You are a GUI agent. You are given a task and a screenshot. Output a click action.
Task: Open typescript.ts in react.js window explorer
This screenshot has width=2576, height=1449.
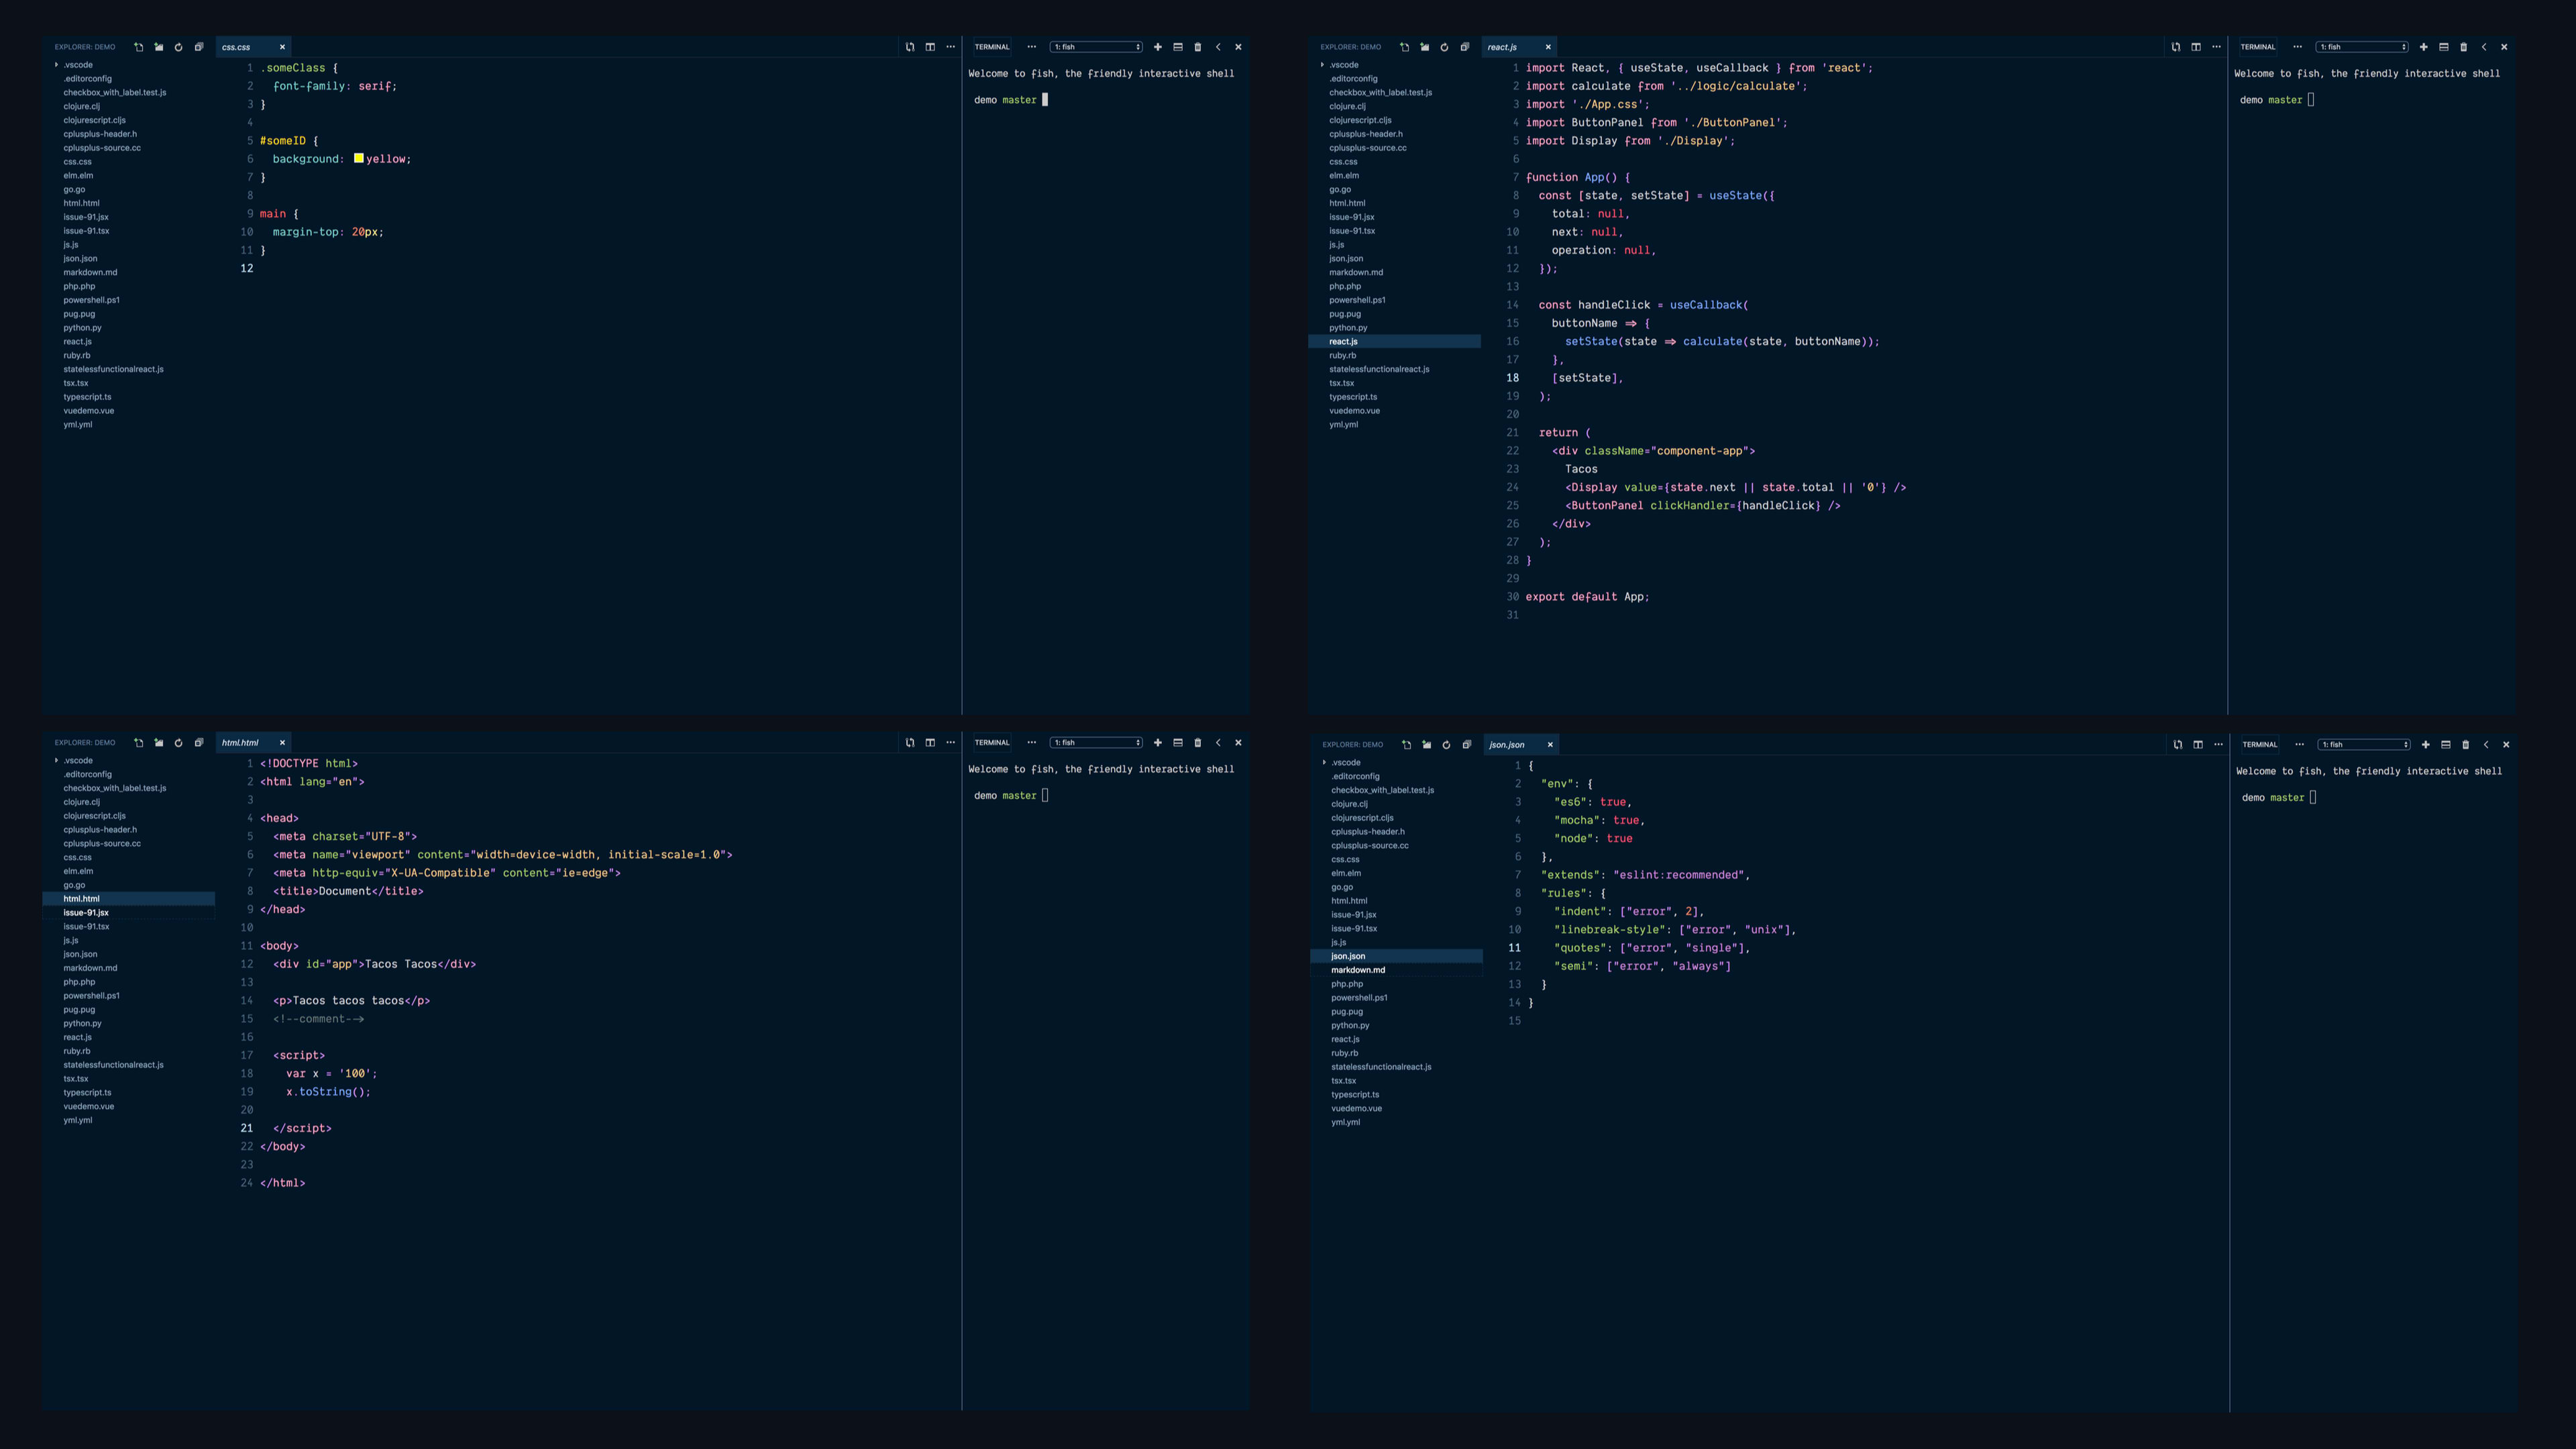(1353, 397)
